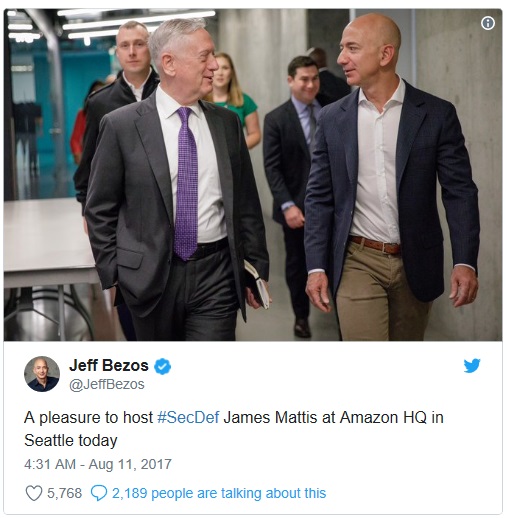Open the @JeffBezos handle

[107, 384]
